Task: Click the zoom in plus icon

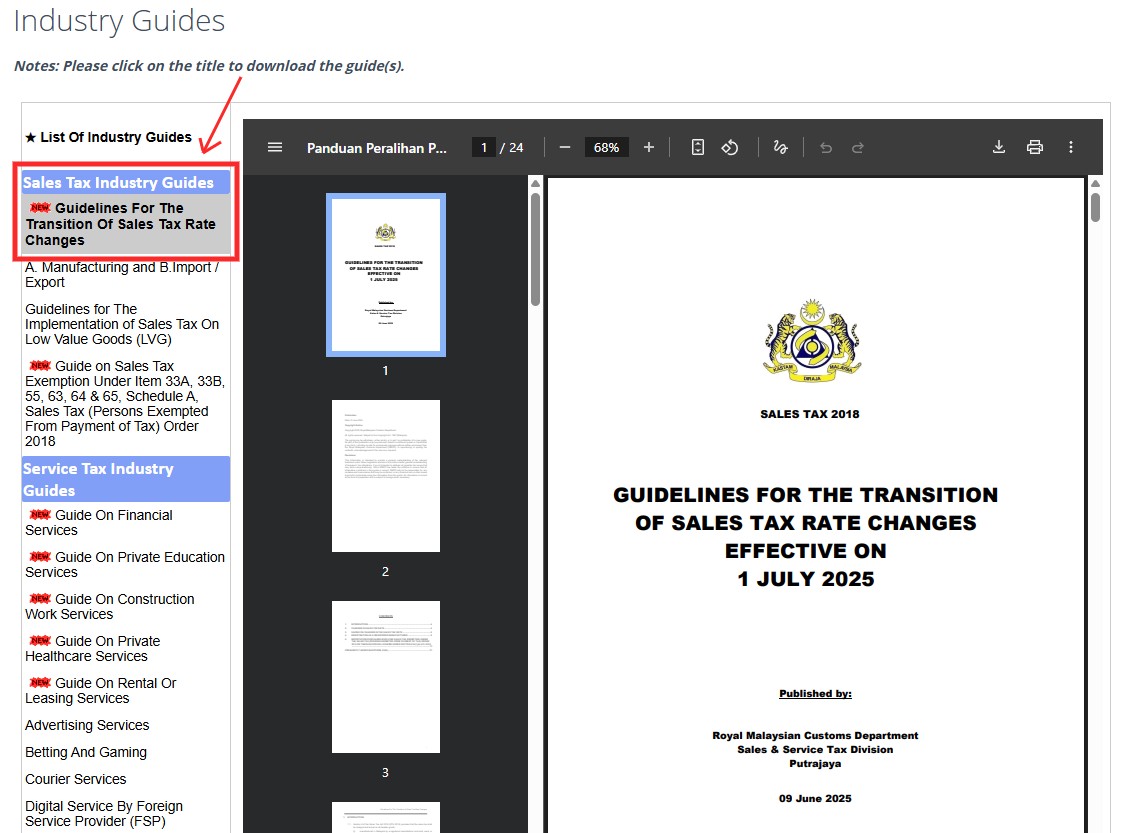Action: pyautogui.click(x=649, y=147)
